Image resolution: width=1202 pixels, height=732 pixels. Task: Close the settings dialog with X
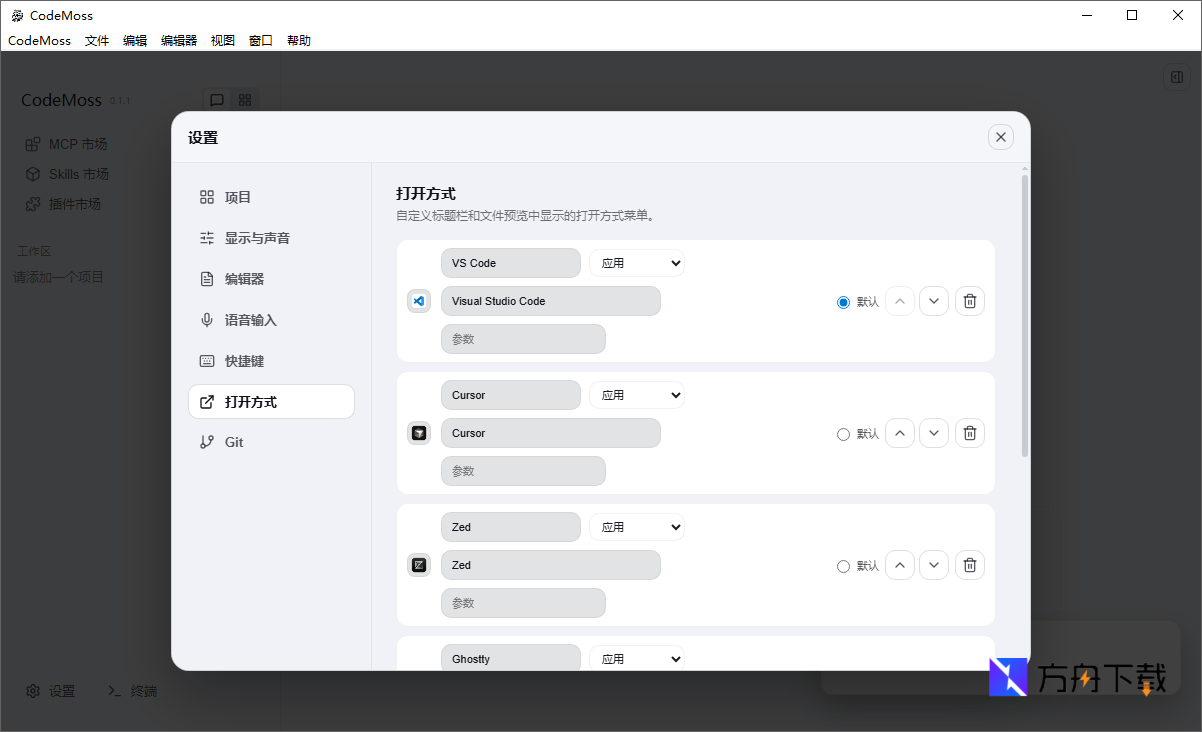pos(1000,137)
